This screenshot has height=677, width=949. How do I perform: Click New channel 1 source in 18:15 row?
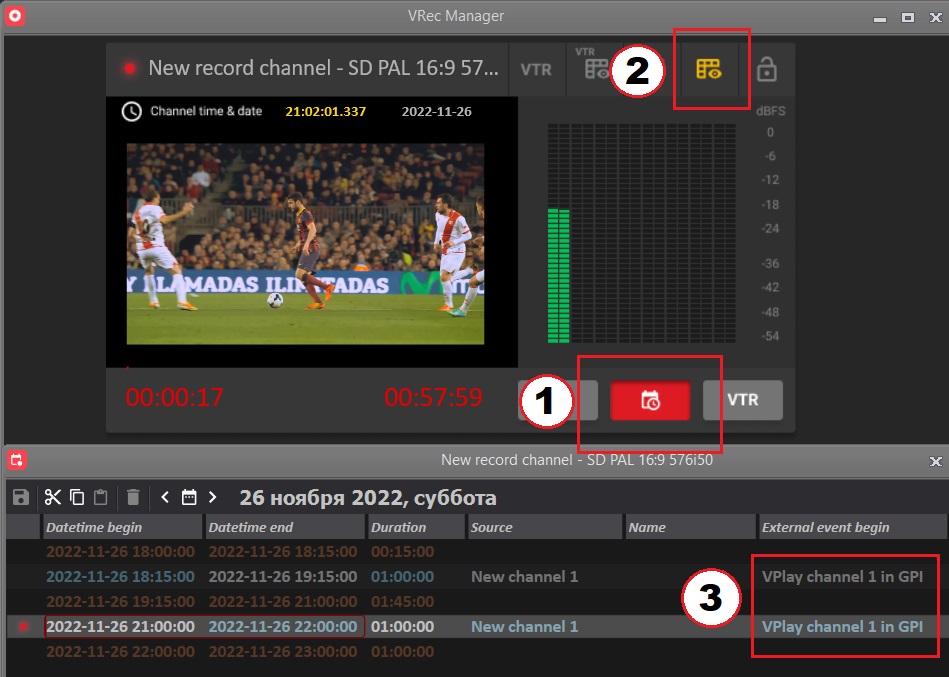click(x=524, y=577)
